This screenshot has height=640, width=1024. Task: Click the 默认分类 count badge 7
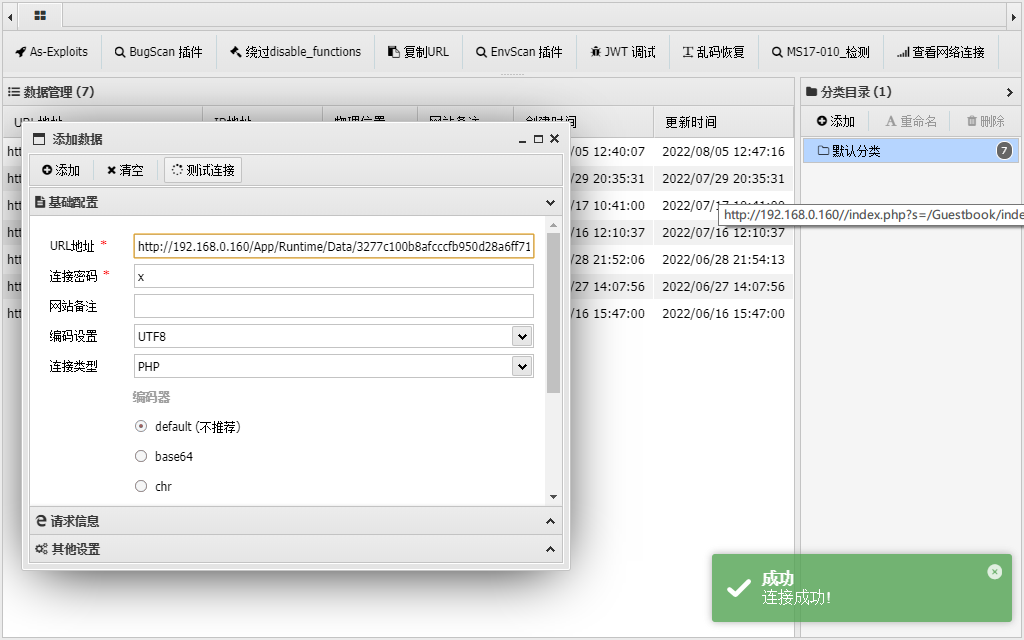pyautogui.click(x=1004, y=151)
